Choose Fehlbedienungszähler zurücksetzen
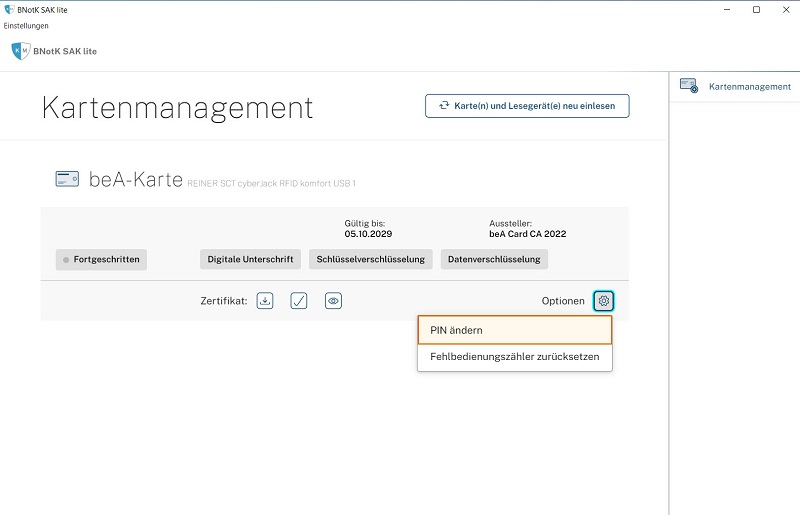Screen dimensions: 800x515 pyautogui.click(x=514, y=355)
